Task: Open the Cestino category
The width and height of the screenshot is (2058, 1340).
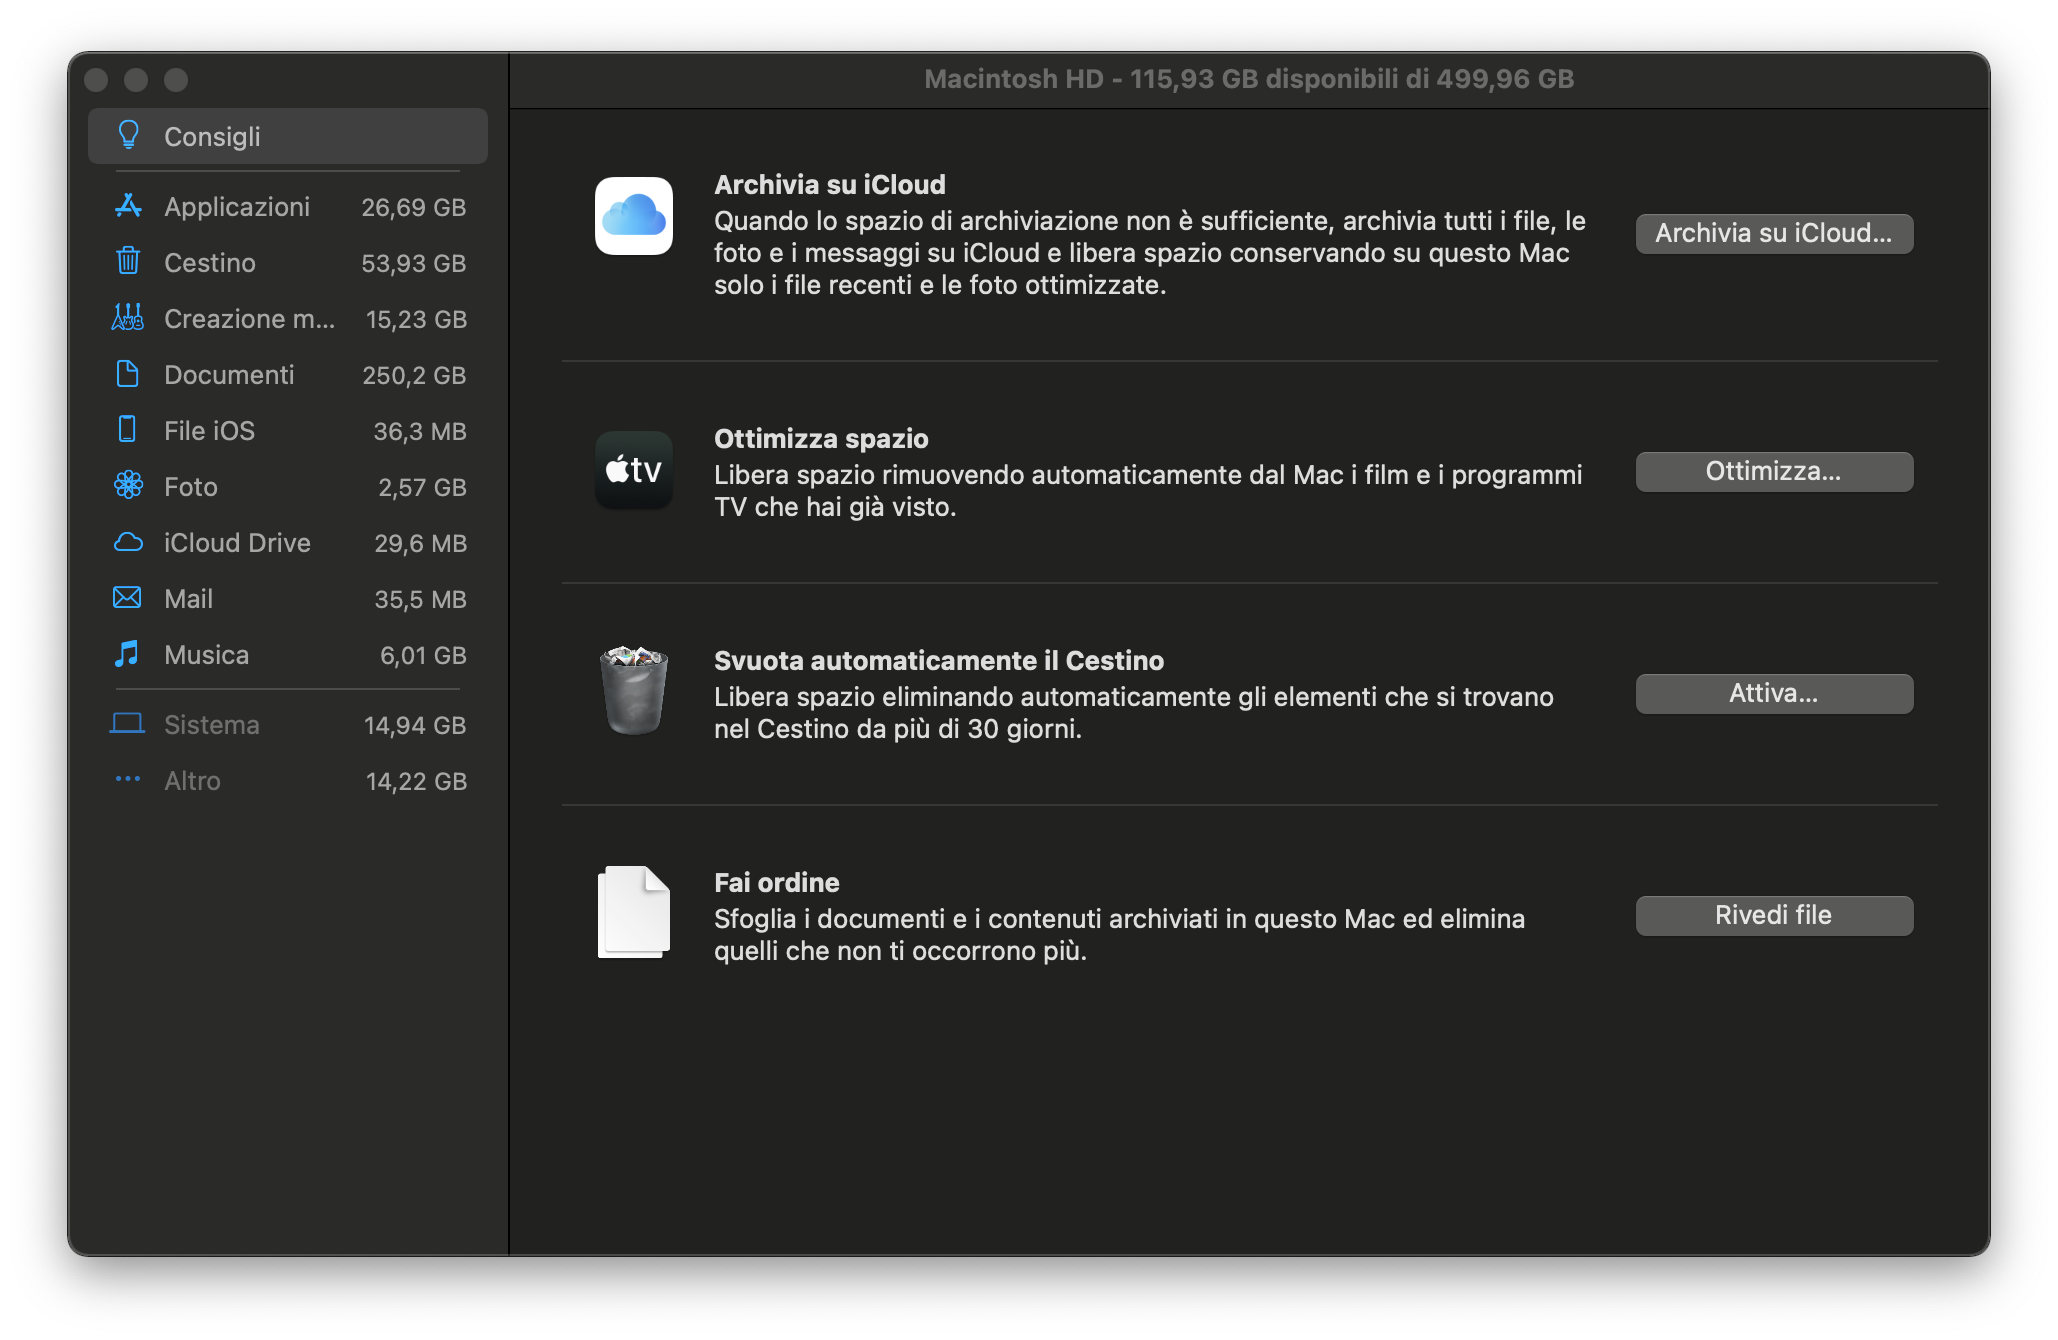Action: [288, 263]
